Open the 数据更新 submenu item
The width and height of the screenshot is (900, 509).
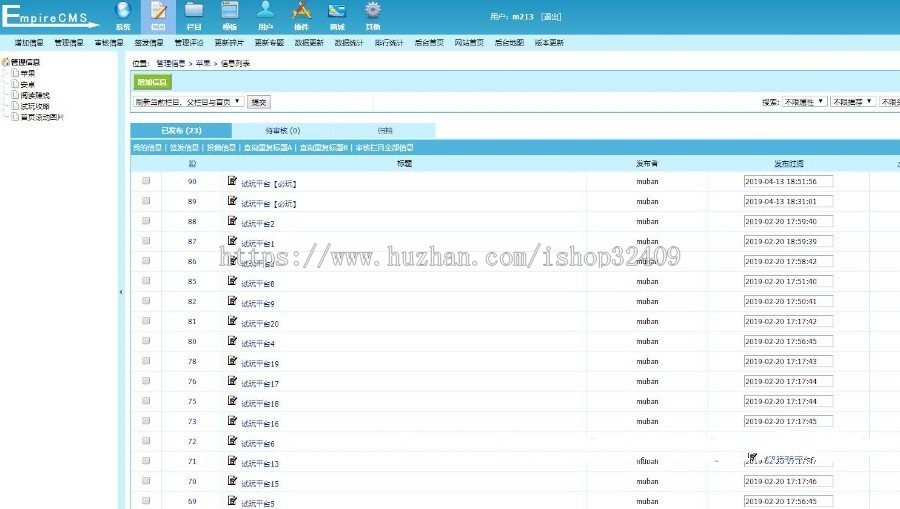click(309, 43)
